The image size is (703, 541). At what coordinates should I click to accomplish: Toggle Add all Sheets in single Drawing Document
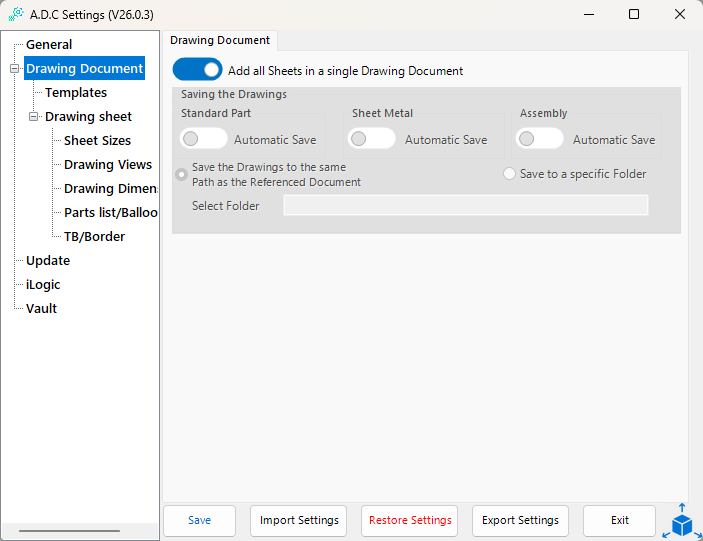pyautogui.click(x=197, y=69)
